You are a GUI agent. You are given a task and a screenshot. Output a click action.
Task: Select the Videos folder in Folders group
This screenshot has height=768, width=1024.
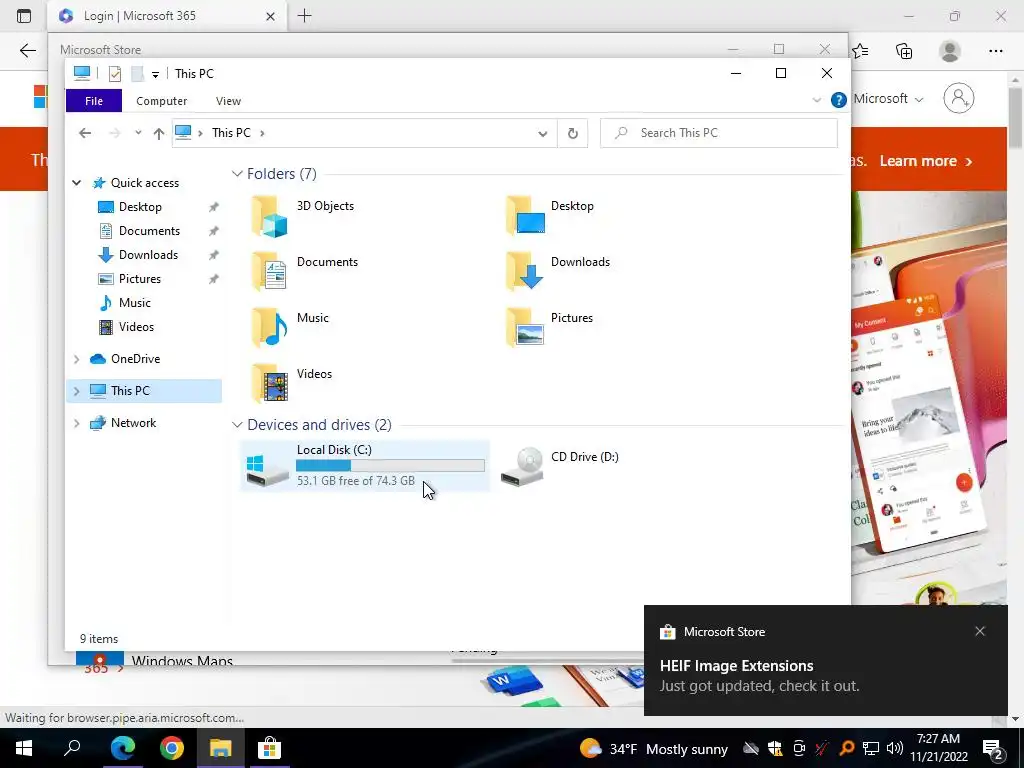(x=291, y=384)
